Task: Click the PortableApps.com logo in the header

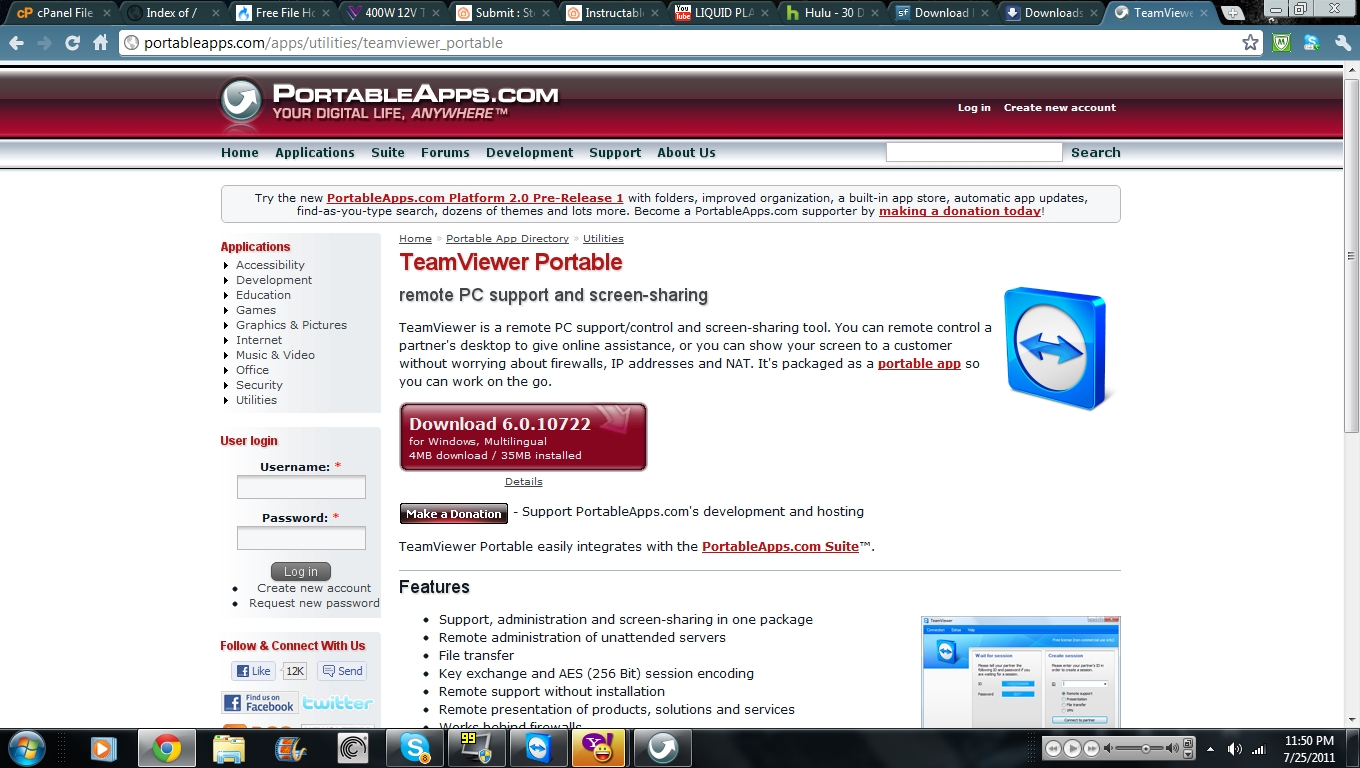Action: 389,102
